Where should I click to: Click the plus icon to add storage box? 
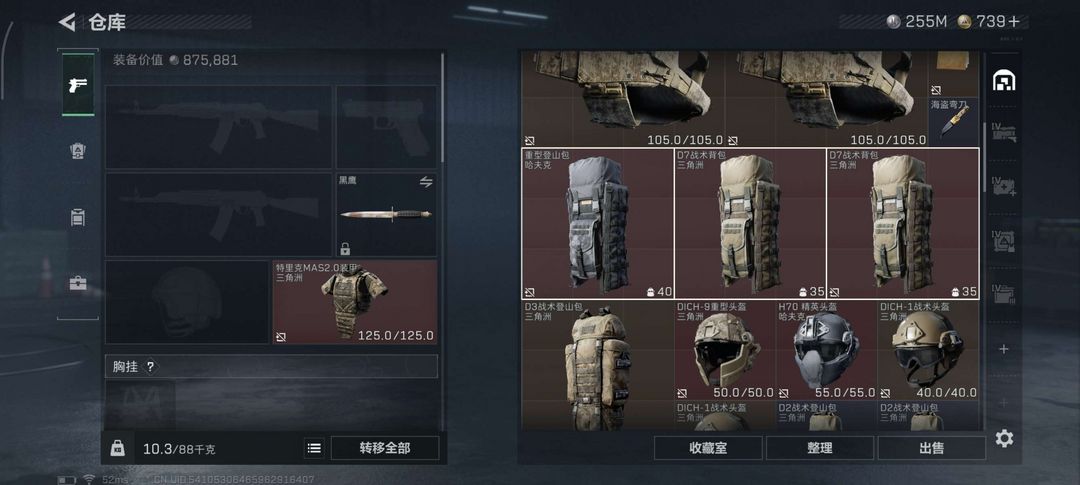coord(1004,349)
